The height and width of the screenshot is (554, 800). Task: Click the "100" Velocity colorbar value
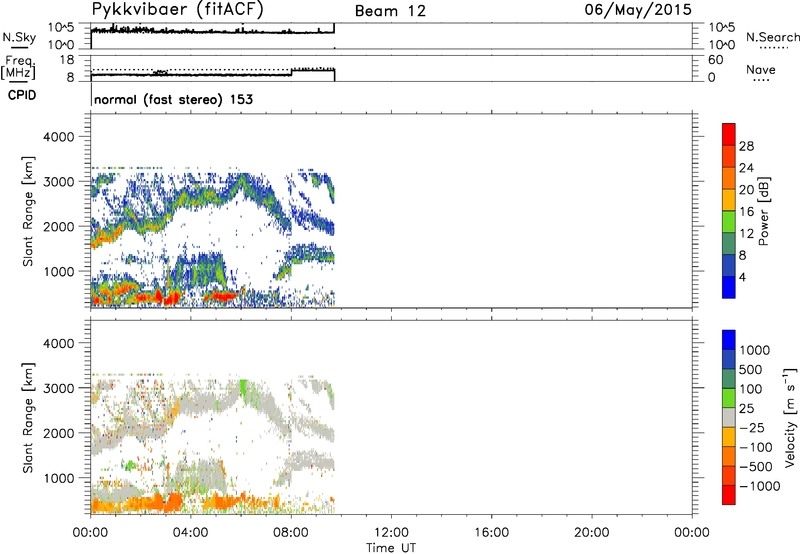click(750, 389)
